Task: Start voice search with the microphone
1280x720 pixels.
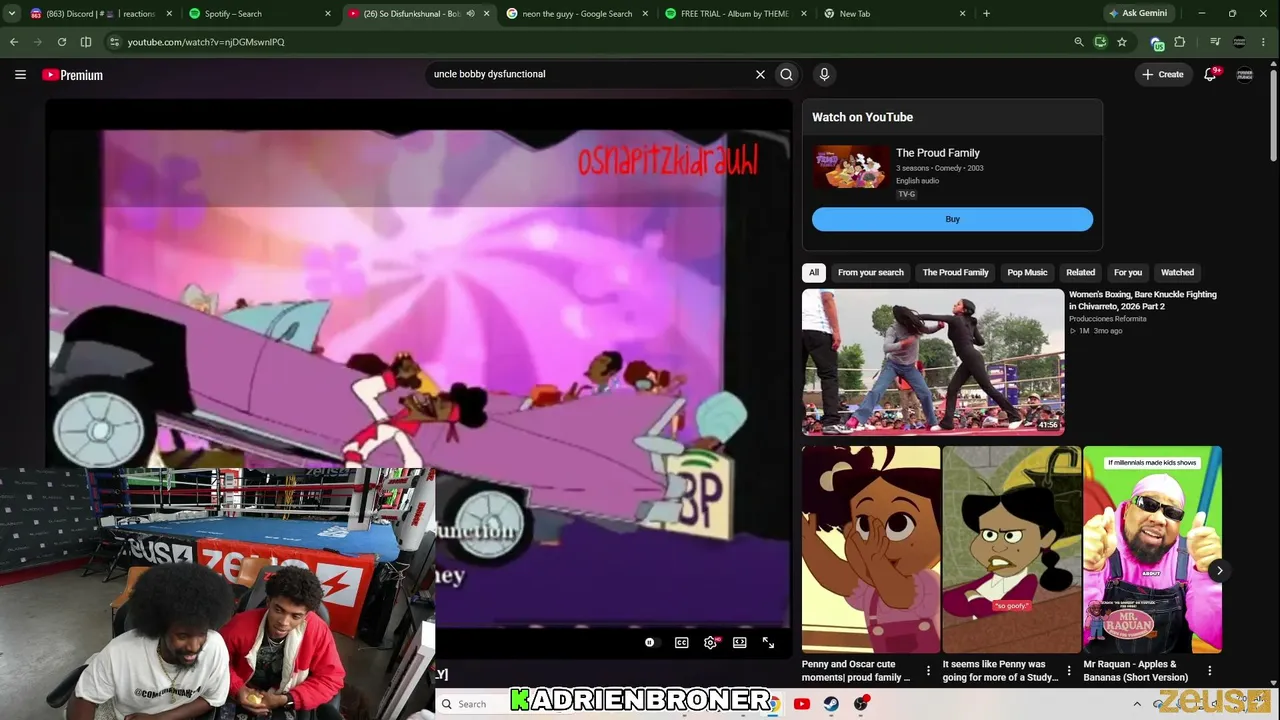Action: (x=824, y=74)
